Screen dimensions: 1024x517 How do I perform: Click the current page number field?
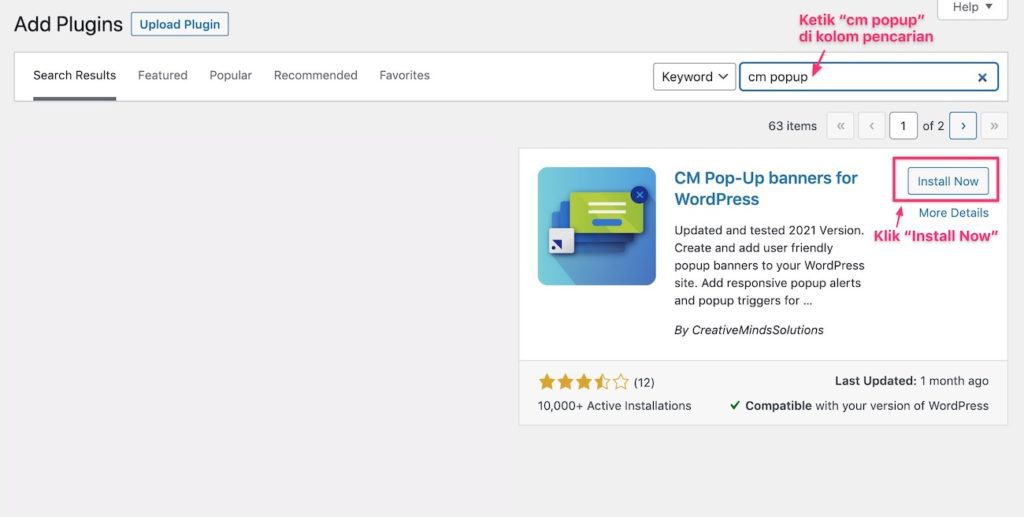tap(903, 126)
